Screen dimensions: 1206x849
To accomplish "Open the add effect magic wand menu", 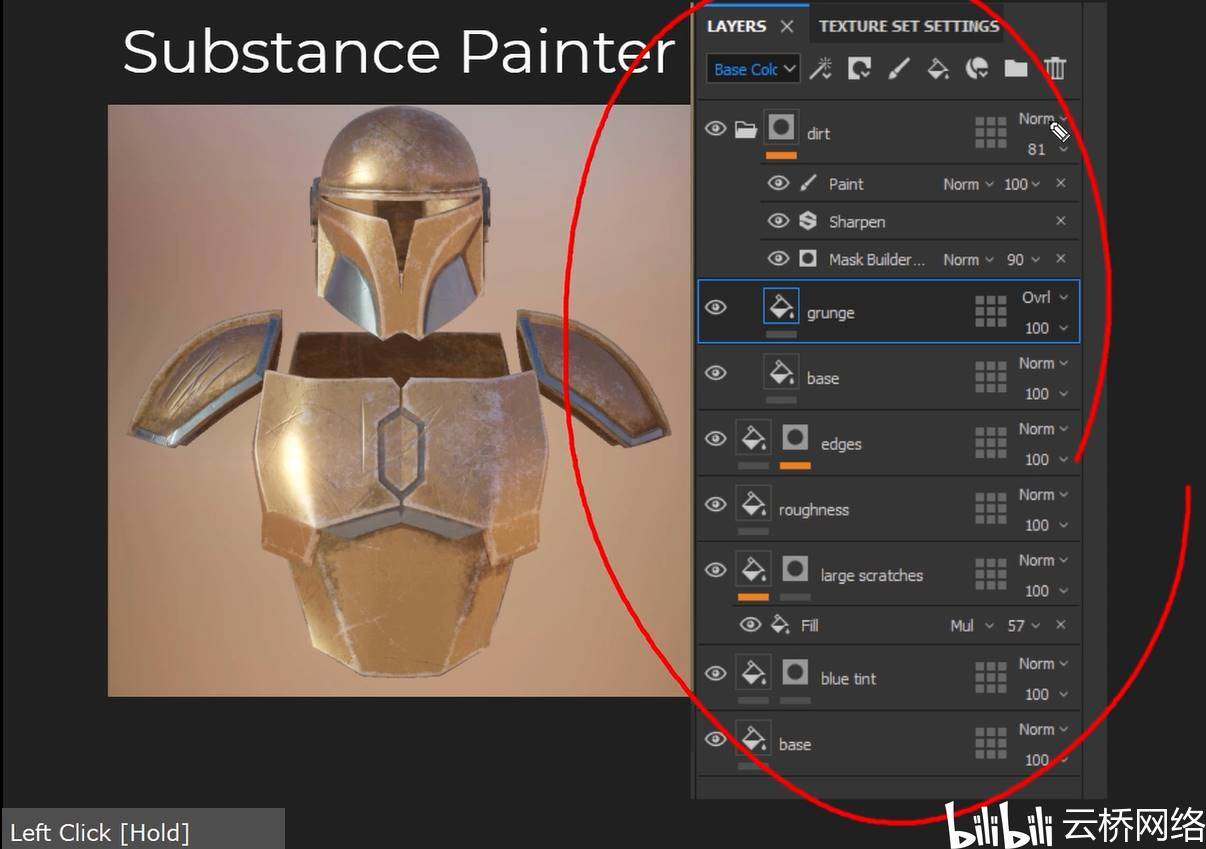I will click(x=820, y=68).
